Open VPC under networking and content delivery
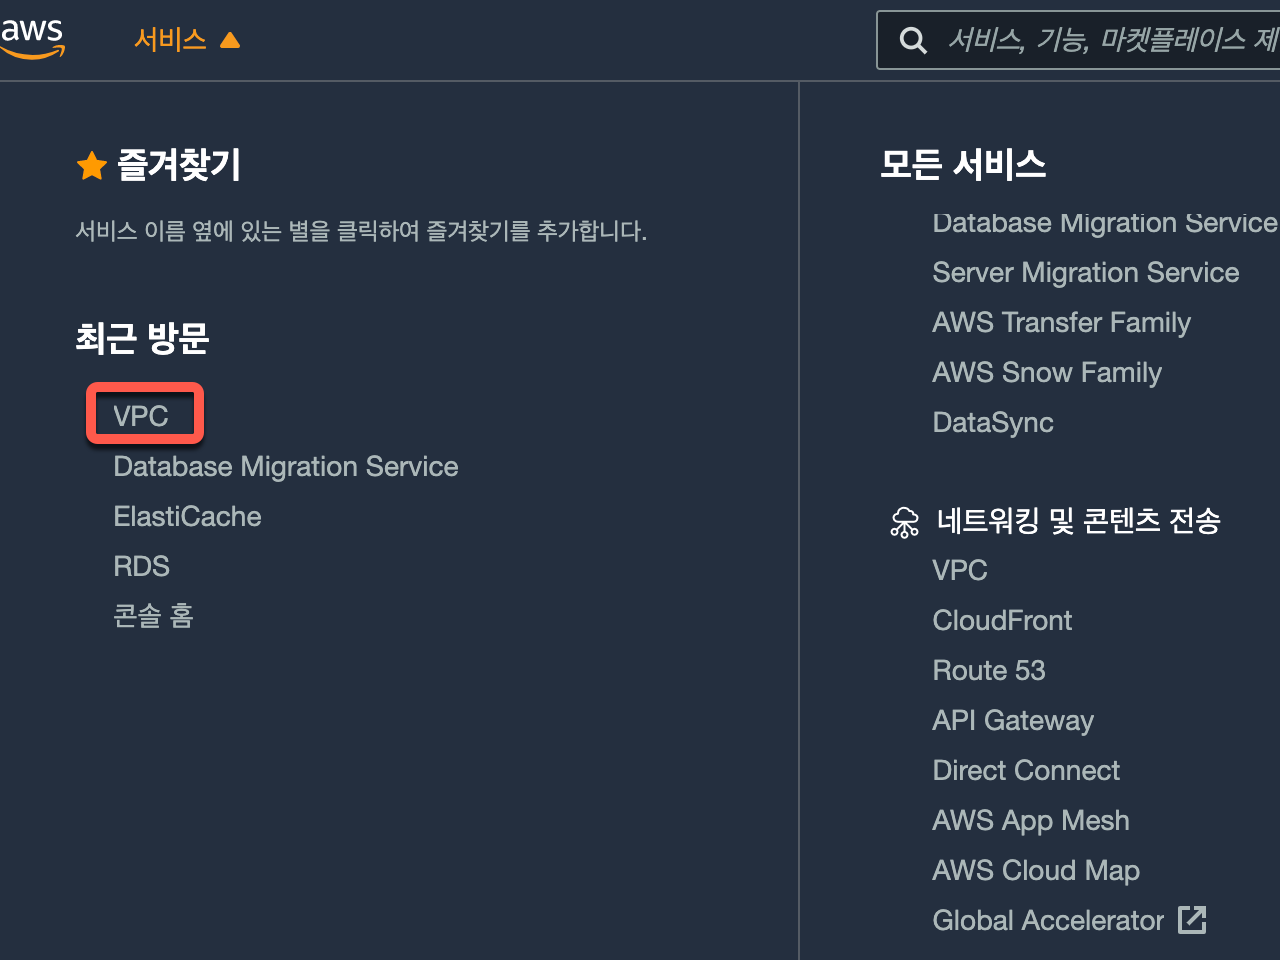The image size is (1280, 960). click(960, 570)
